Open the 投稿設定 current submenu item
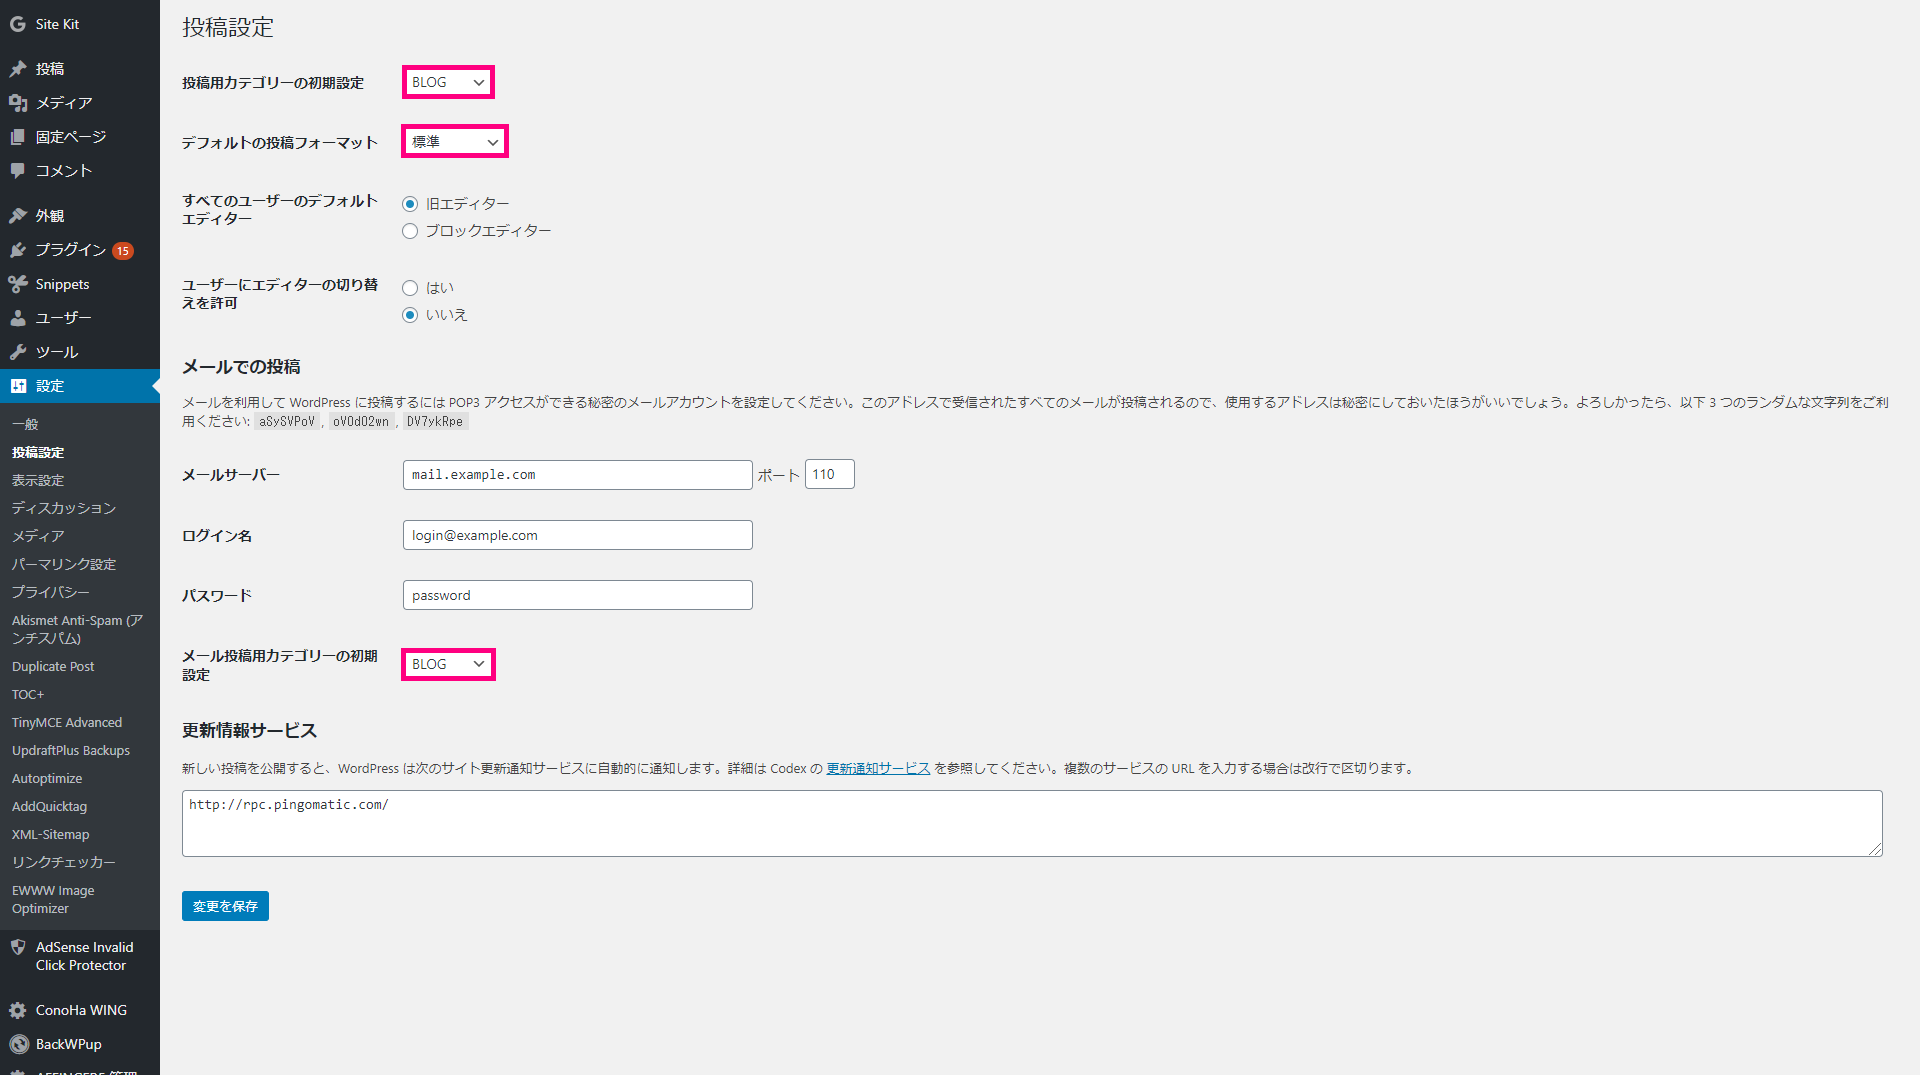1920x1075 pixels. pyautogui.click(x=38, y=452)
